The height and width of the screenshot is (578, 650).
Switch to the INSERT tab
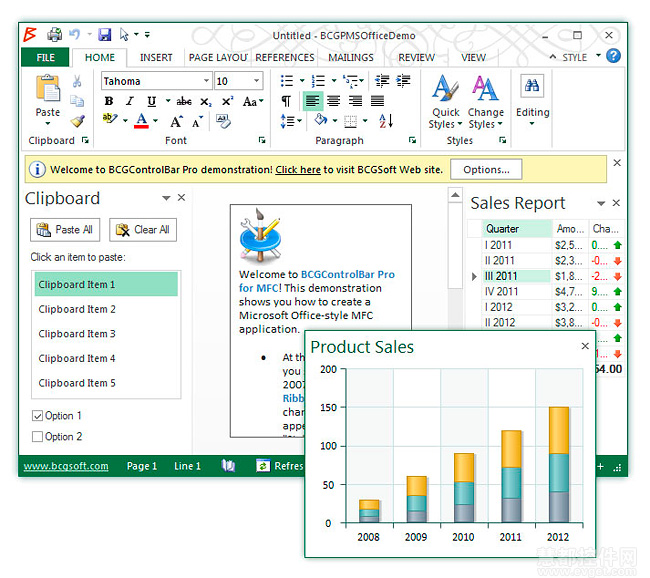tap(156, 58)
